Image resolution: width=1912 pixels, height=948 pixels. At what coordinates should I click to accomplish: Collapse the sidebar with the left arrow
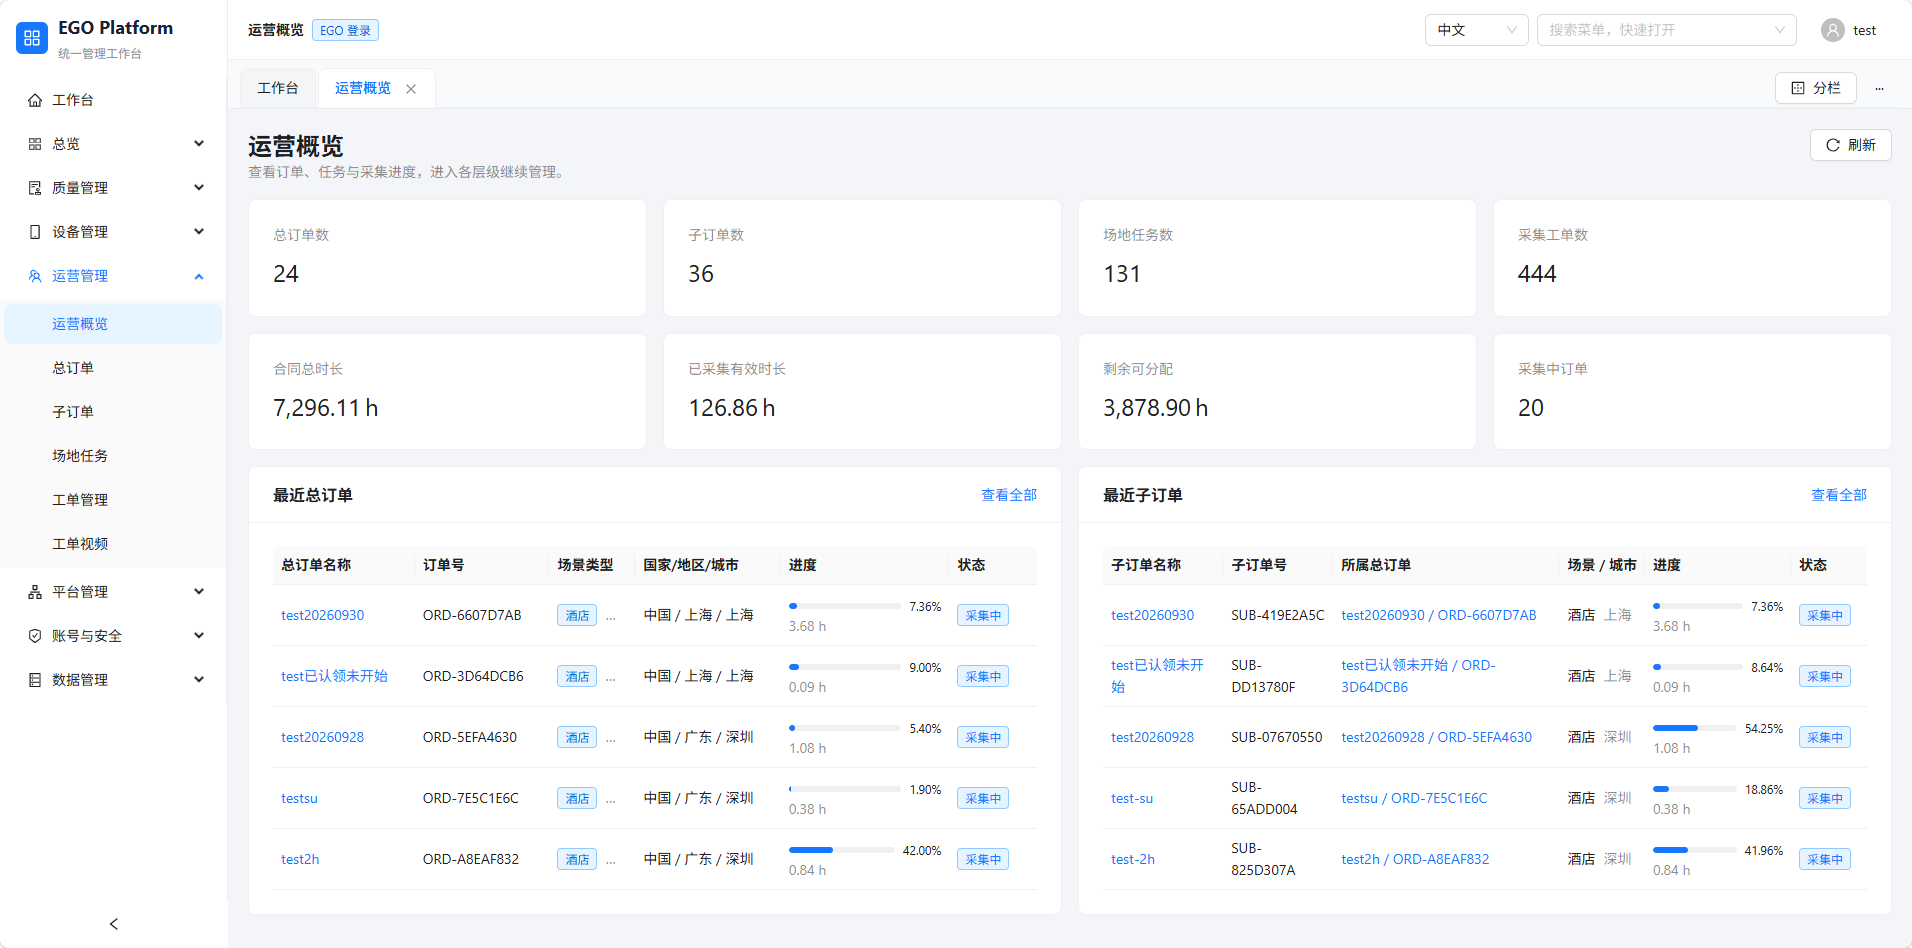click(x=114, y=924)
